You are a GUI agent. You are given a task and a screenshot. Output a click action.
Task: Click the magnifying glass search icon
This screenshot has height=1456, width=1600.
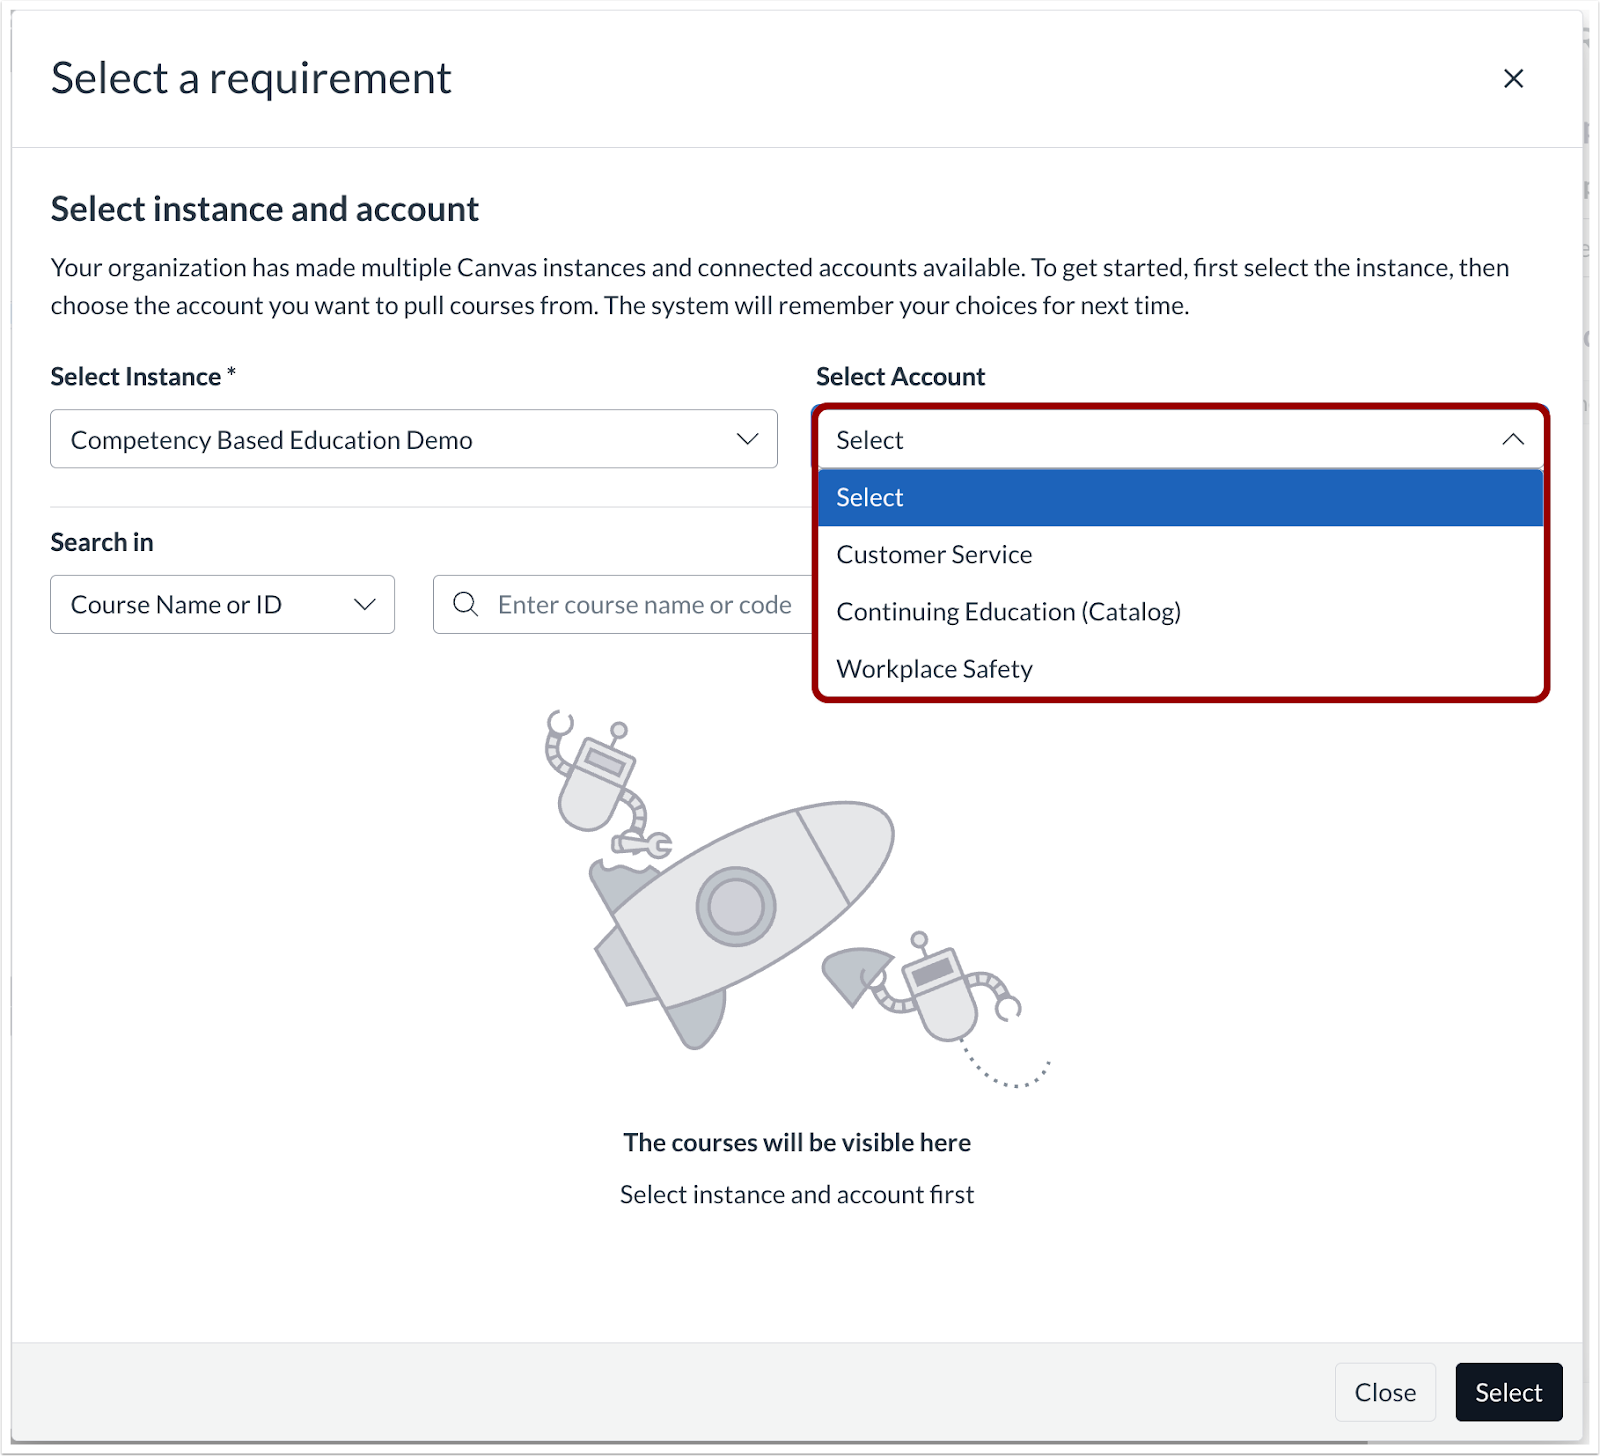coord(465,604)
